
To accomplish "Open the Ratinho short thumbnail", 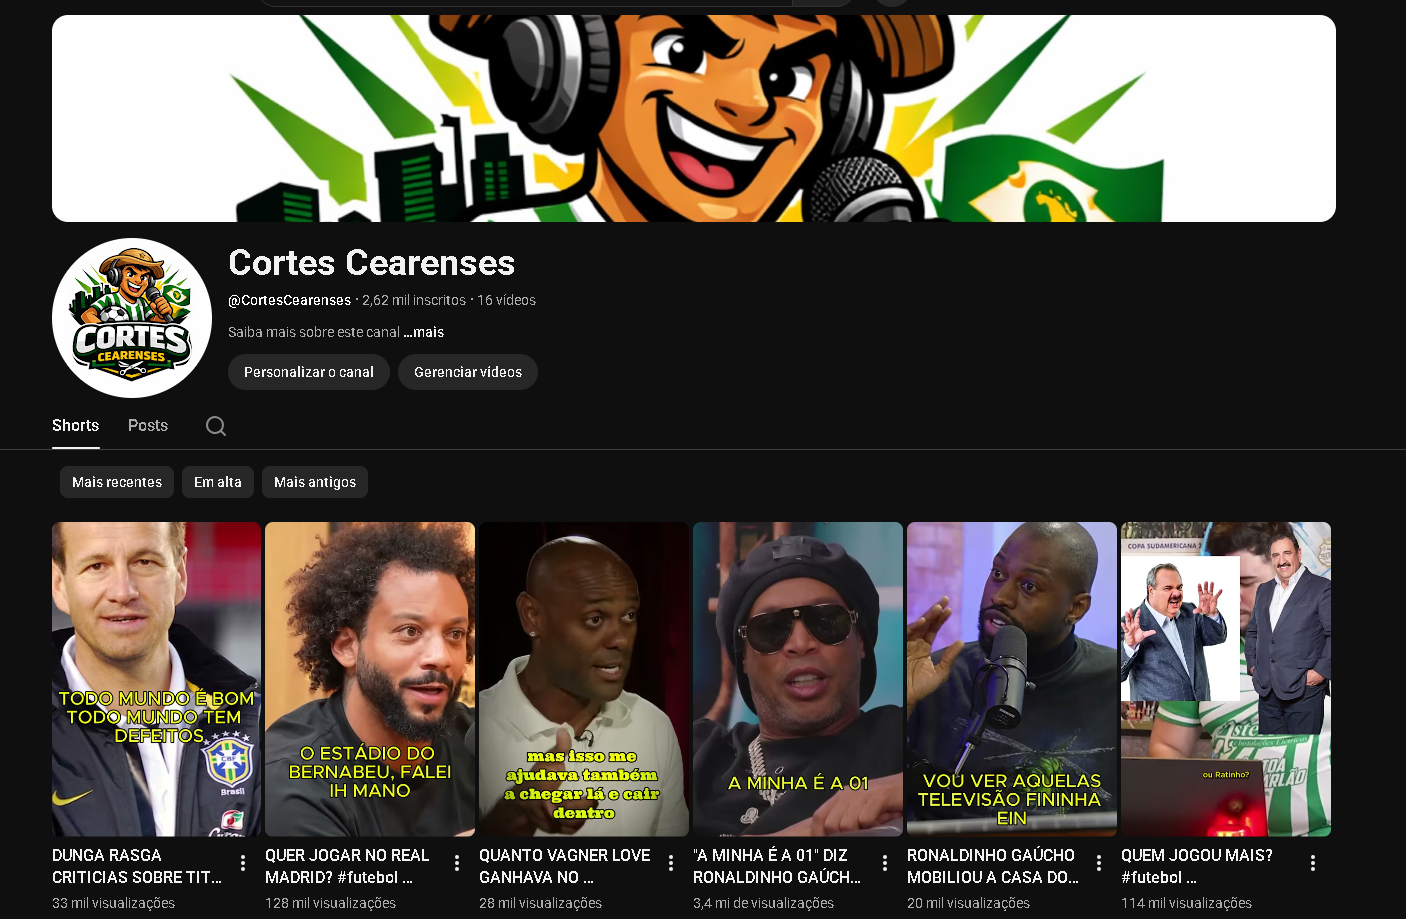I will pyautogui.click(x=1226, y=679).
